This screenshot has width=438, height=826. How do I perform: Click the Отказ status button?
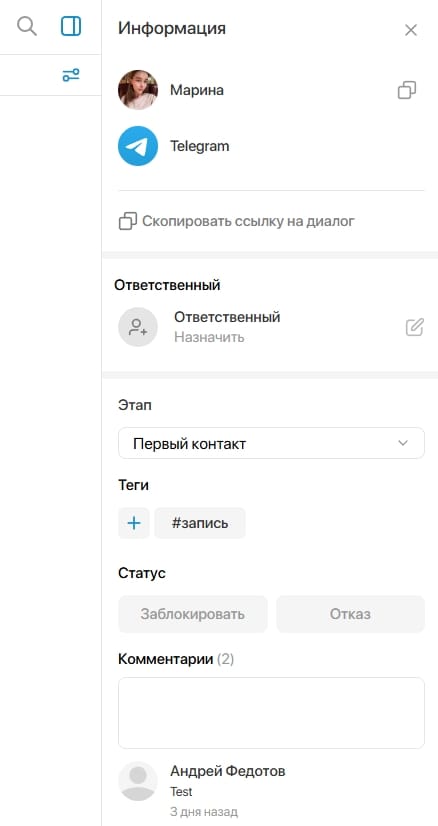[351, 614]
